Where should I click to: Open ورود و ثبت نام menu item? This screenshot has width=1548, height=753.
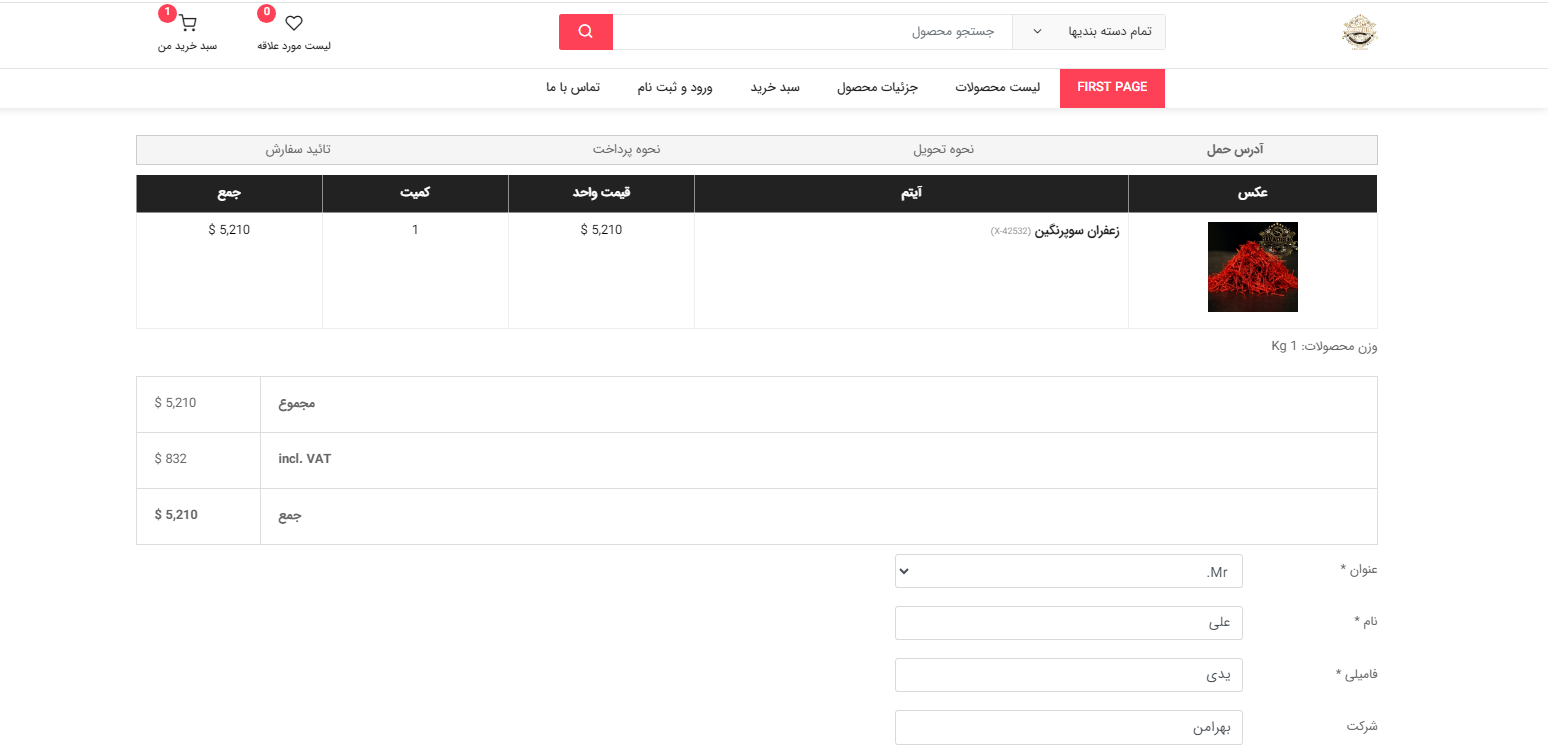coord(675,88)
